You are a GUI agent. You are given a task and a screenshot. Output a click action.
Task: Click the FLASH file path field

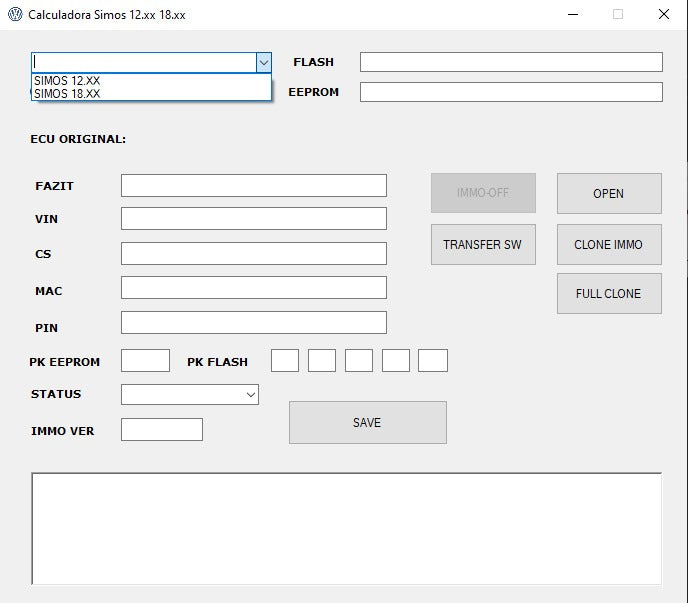(x=511, y=62)
